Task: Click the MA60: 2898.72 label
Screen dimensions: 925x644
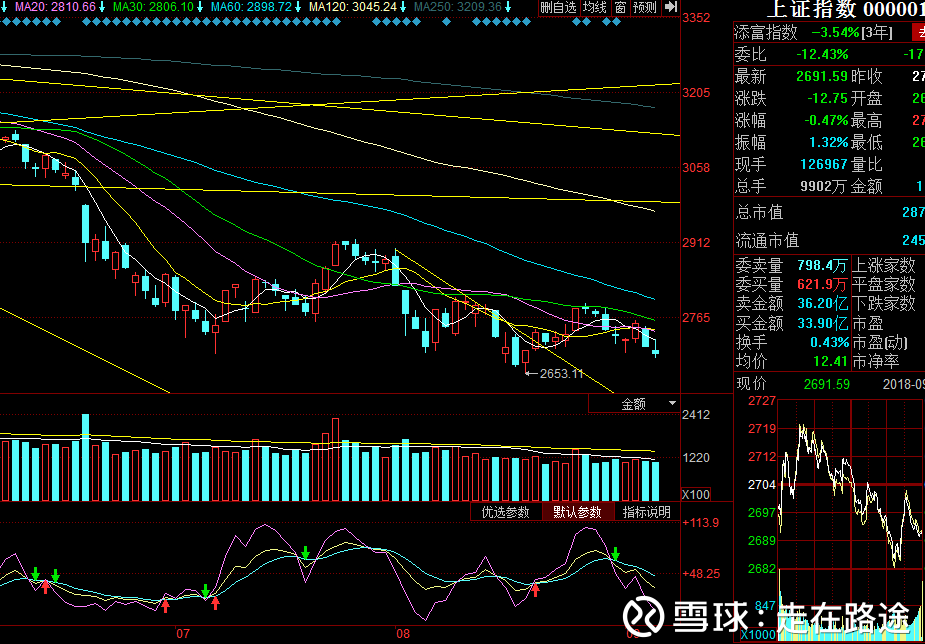Action: point(251,7)
